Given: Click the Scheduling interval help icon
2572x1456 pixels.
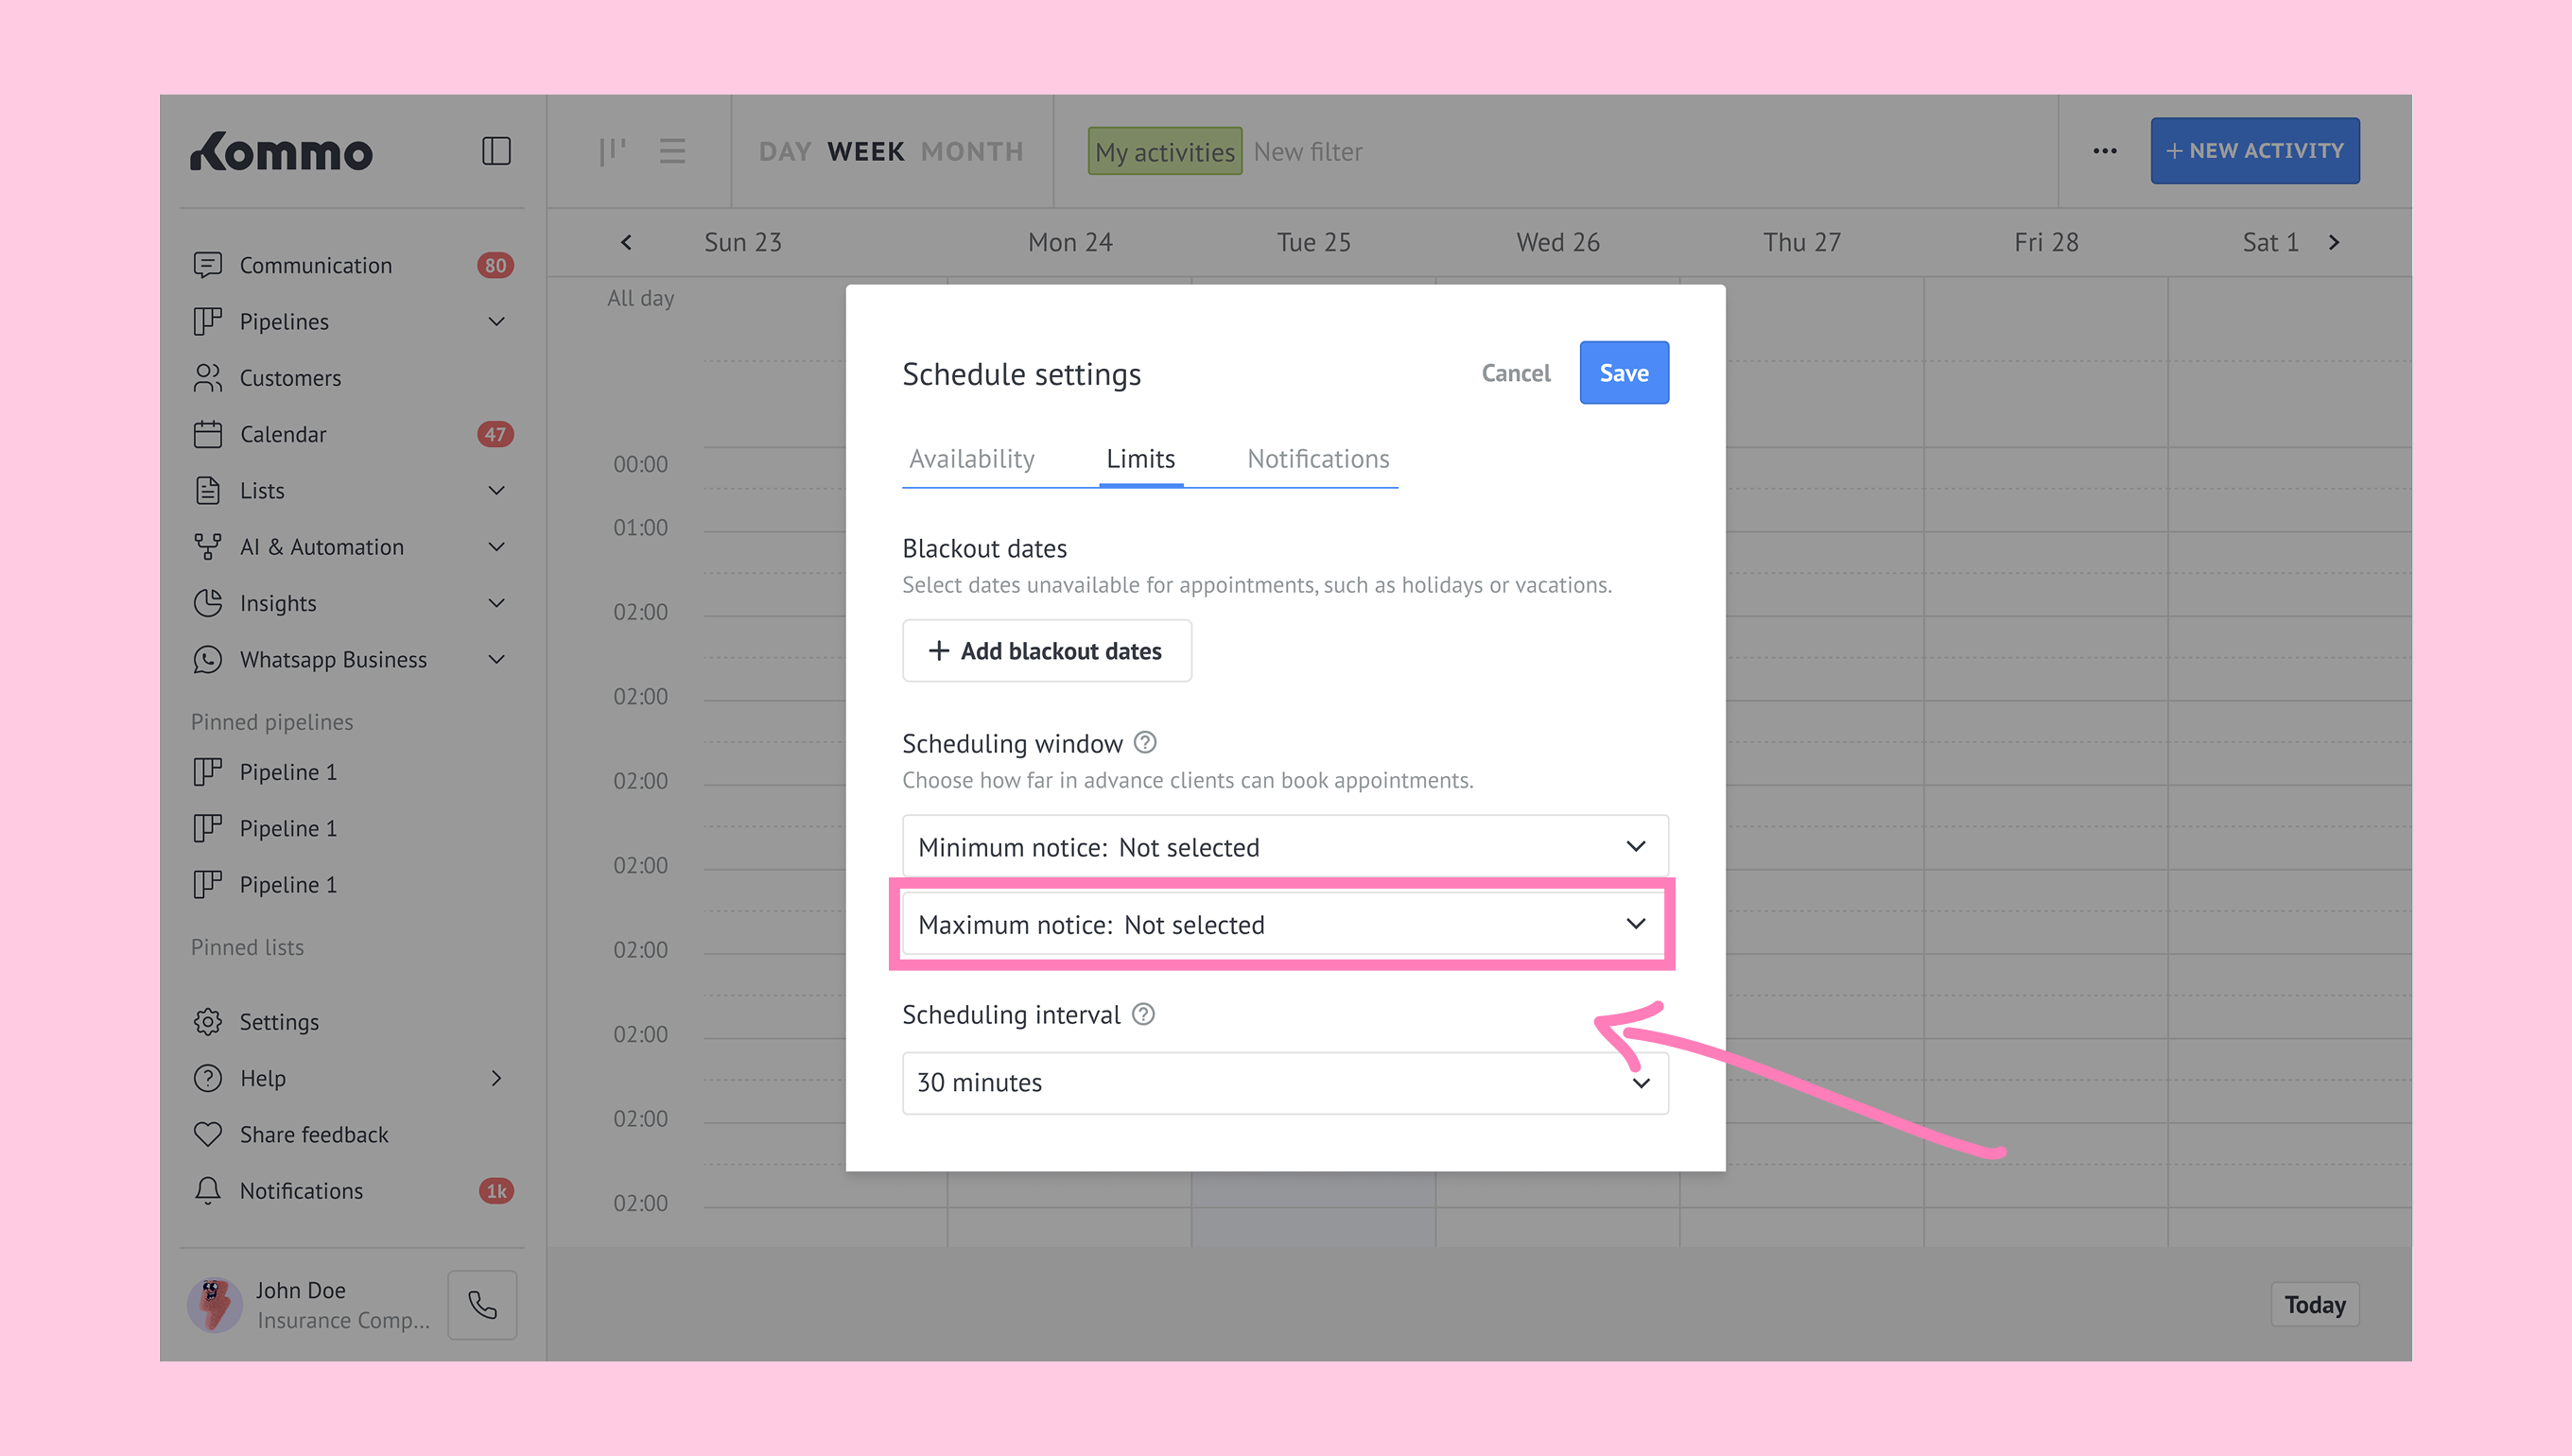Looking at the screenshot, I should 1143,1014.
